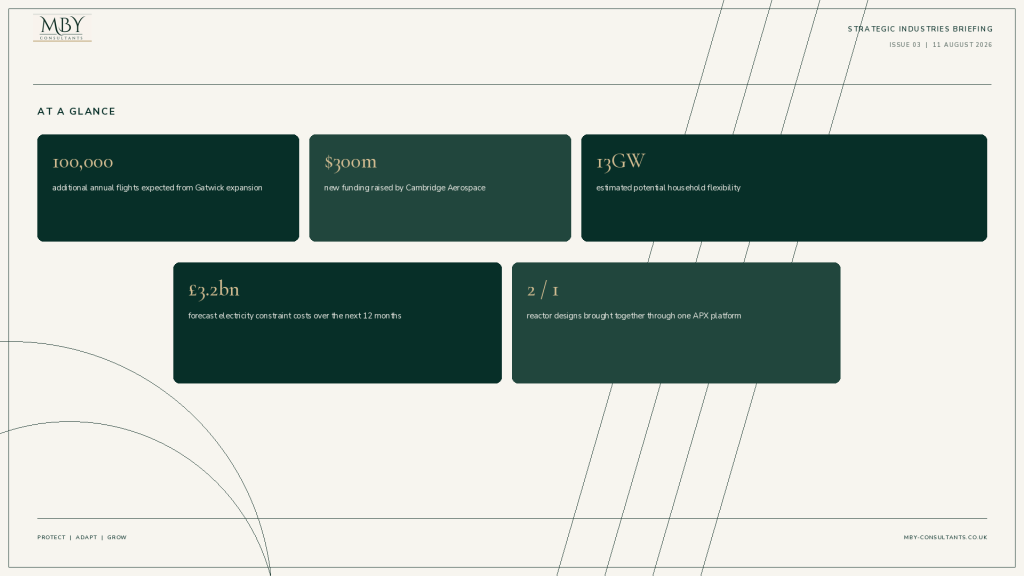The height and width of the screenshot is (576, 1024).
Task: Select the 'Strategic Industries Briefing' header text
Action: click(920, 29)
